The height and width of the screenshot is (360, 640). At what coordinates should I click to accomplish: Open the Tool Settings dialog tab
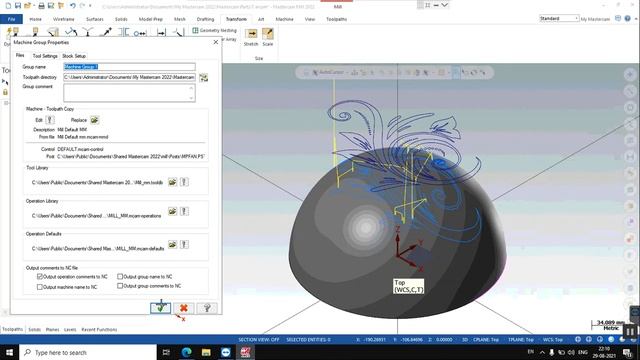45,56
